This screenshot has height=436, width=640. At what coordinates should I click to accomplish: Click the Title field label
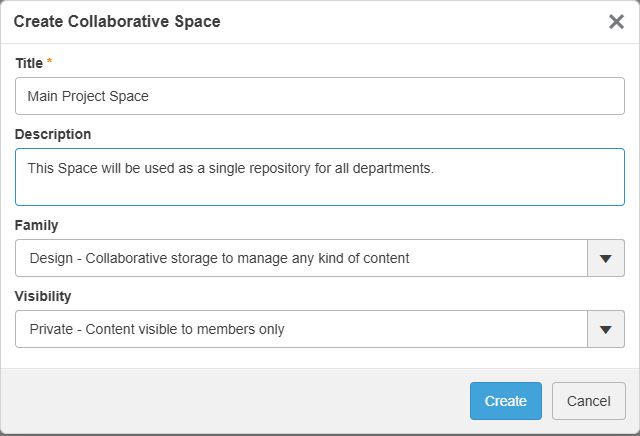pyautogui.click(x=29, y=63)
